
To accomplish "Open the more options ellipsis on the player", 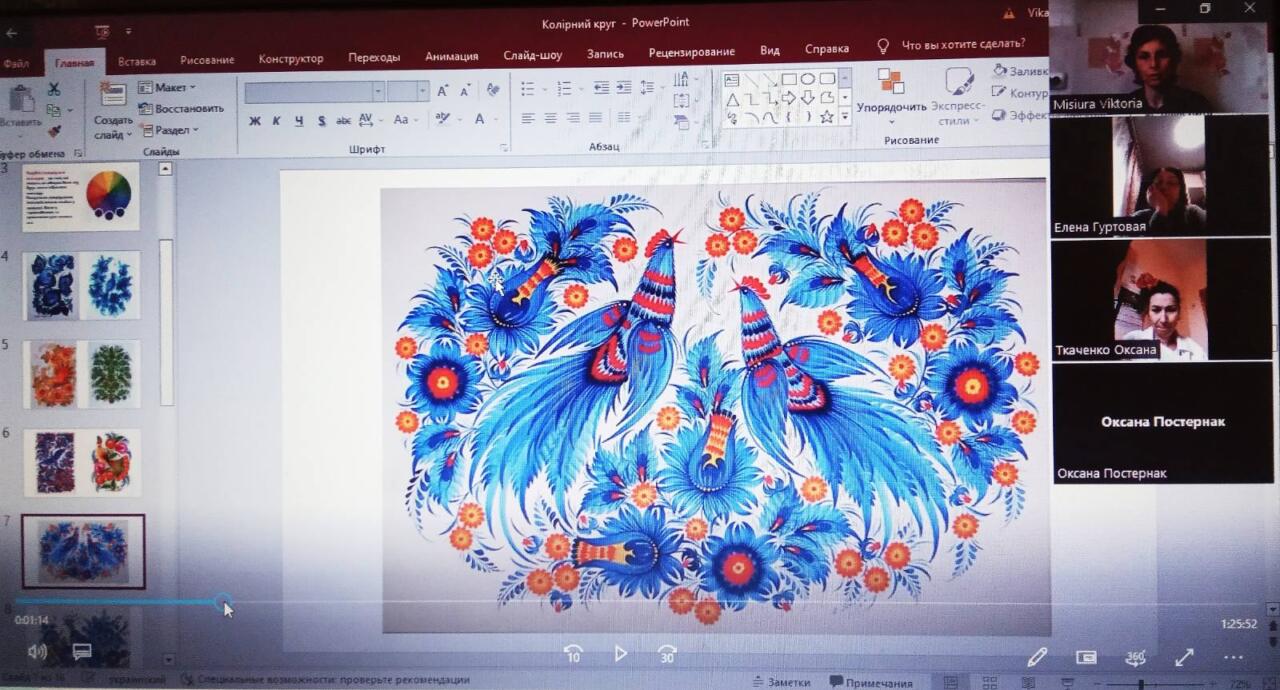I will pos(1233,657).
